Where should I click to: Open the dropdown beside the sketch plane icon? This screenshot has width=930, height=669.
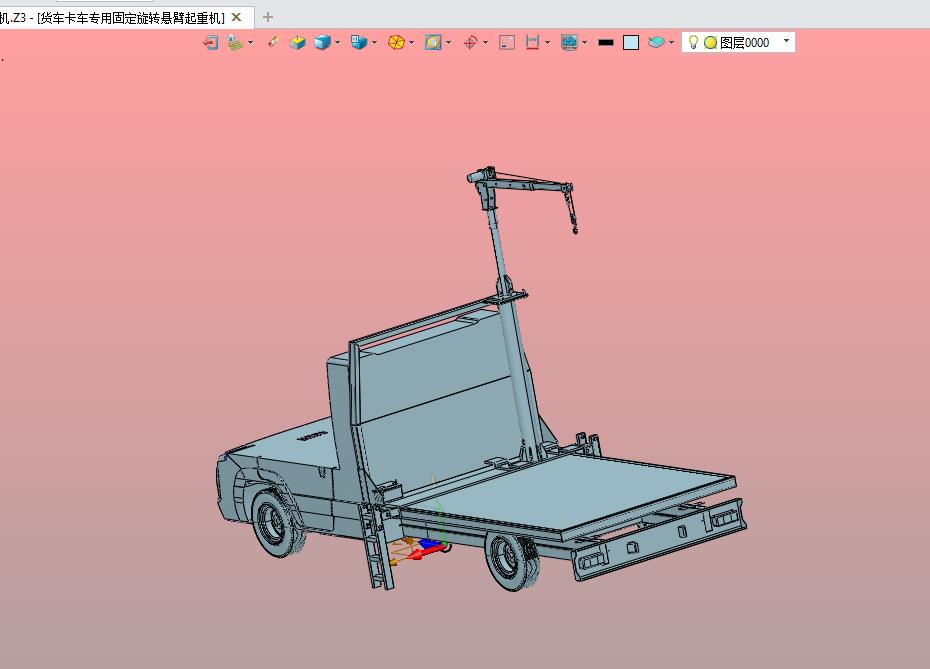pyautogui.click(x=250, y=42)
